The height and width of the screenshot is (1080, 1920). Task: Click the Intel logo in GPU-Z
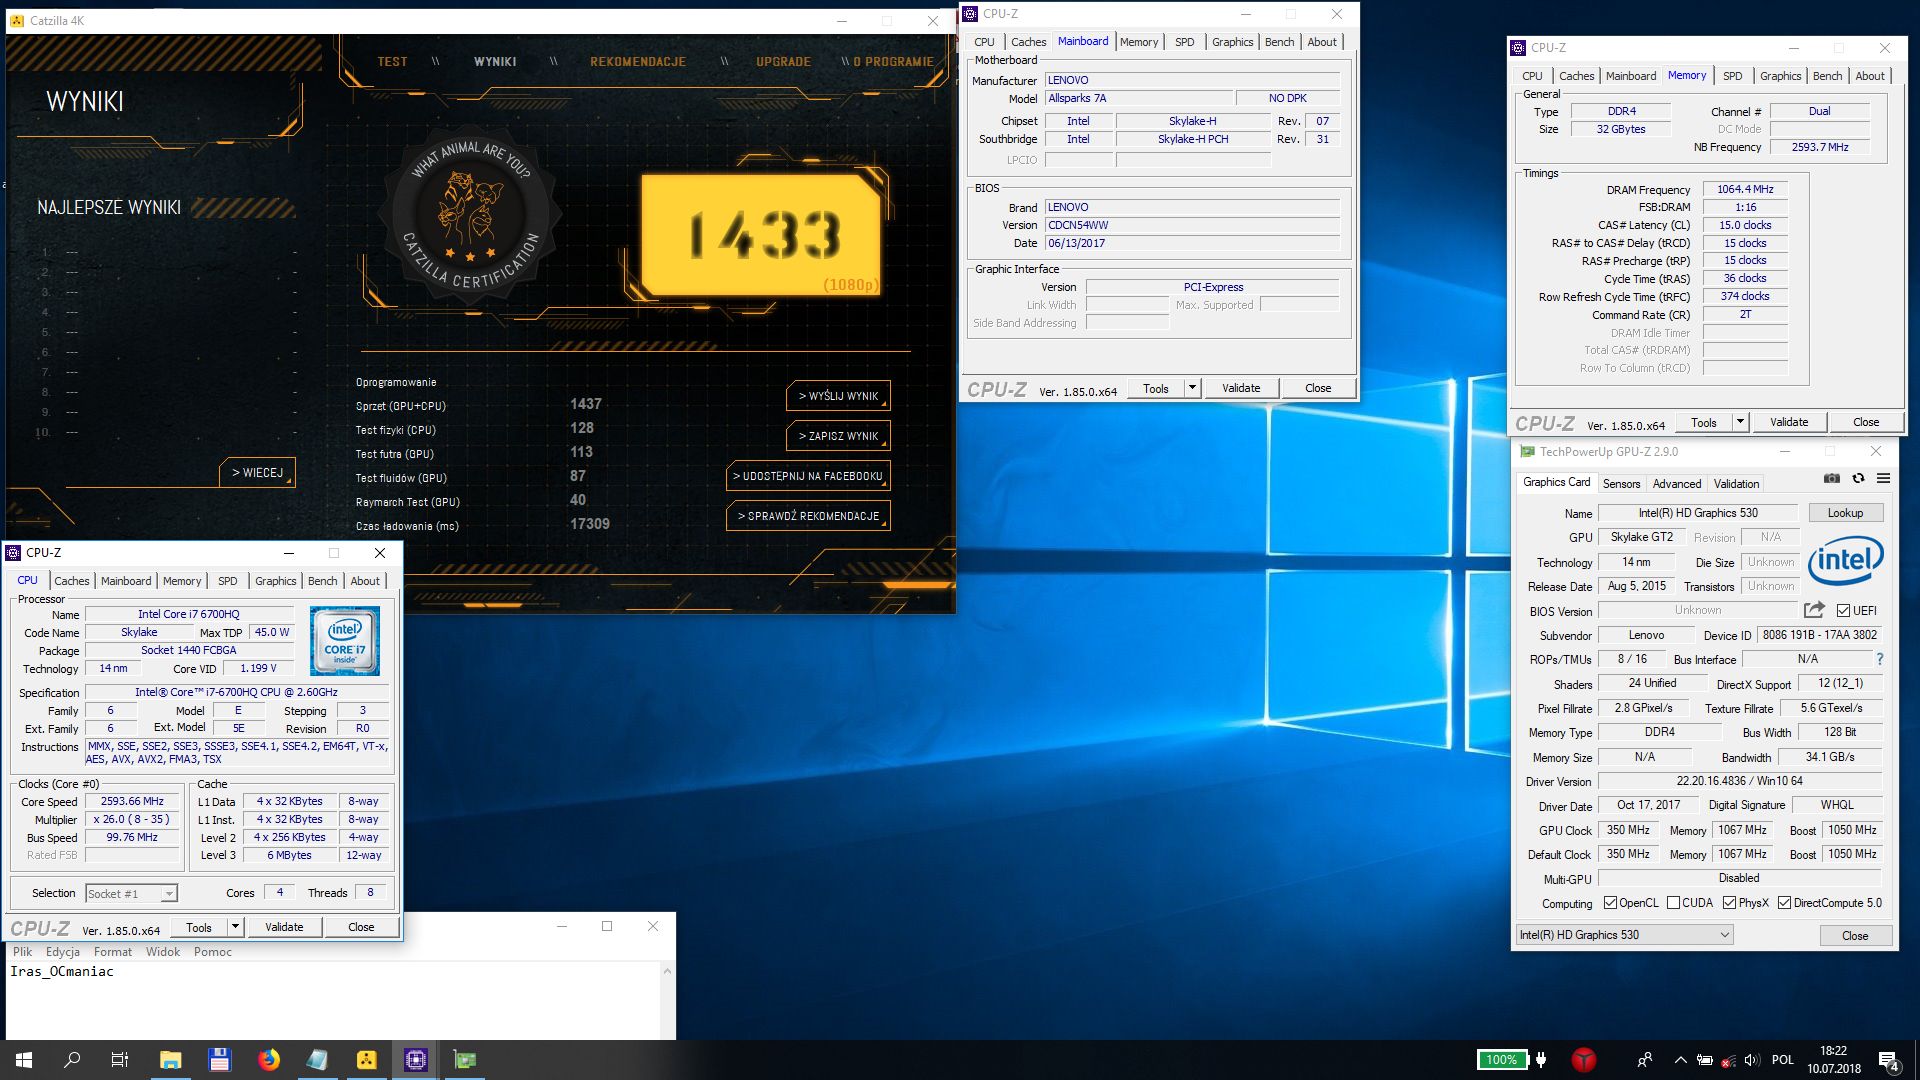(x=1845, y=561)
